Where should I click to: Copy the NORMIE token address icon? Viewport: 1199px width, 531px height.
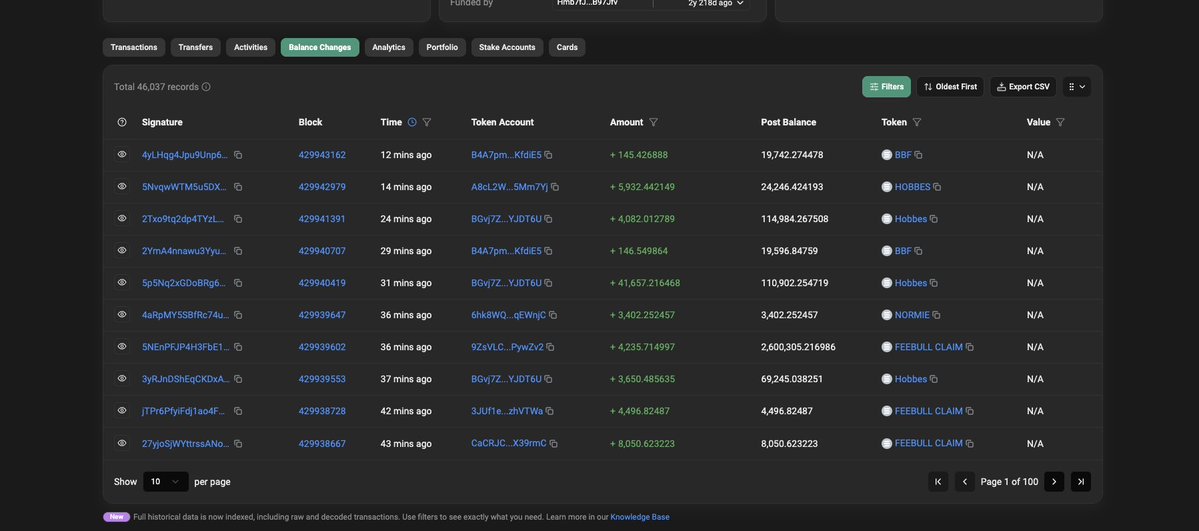[x=937, y=315]
